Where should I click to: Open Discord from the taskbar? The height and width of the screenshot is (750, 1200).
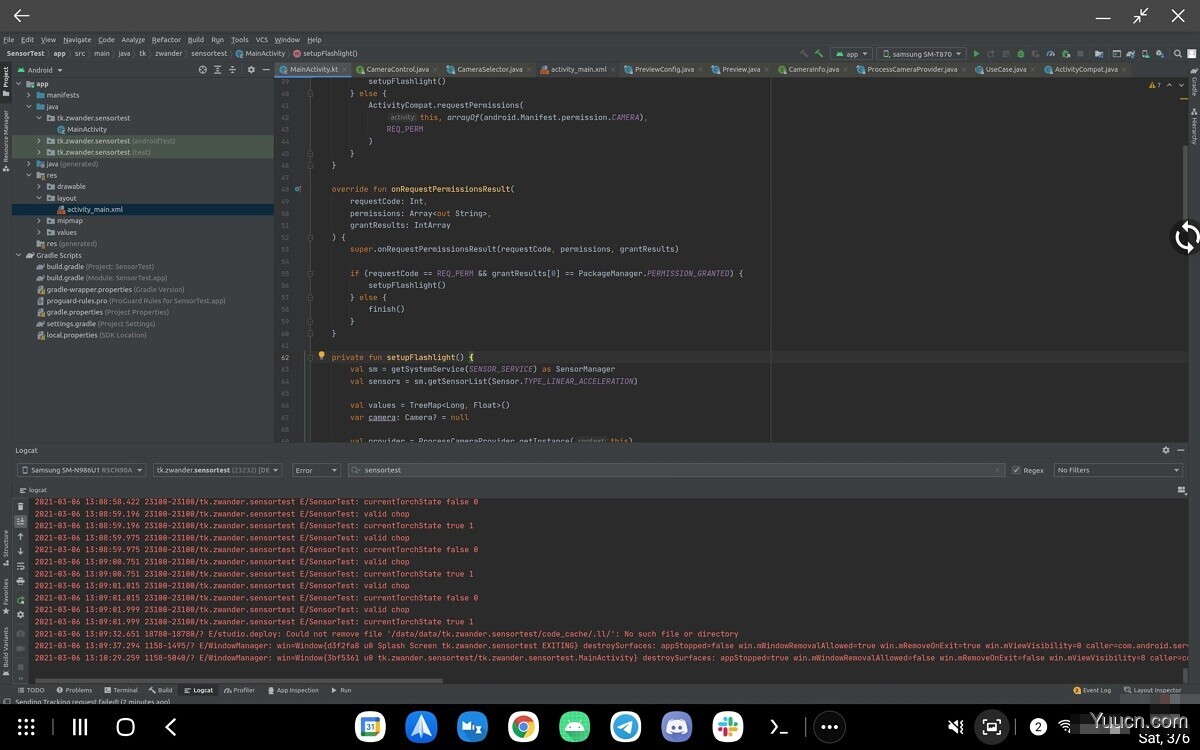coord(677,727)
